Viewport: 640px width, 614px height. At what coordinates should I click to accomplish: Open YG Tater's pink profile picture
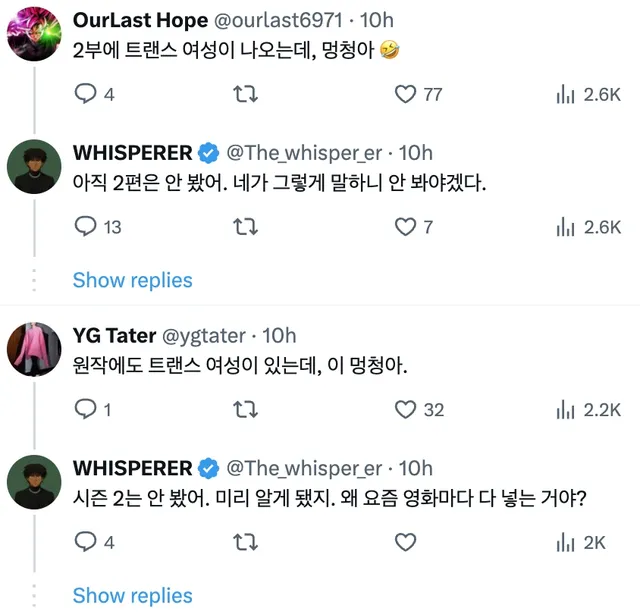click(x=31, y=353)
